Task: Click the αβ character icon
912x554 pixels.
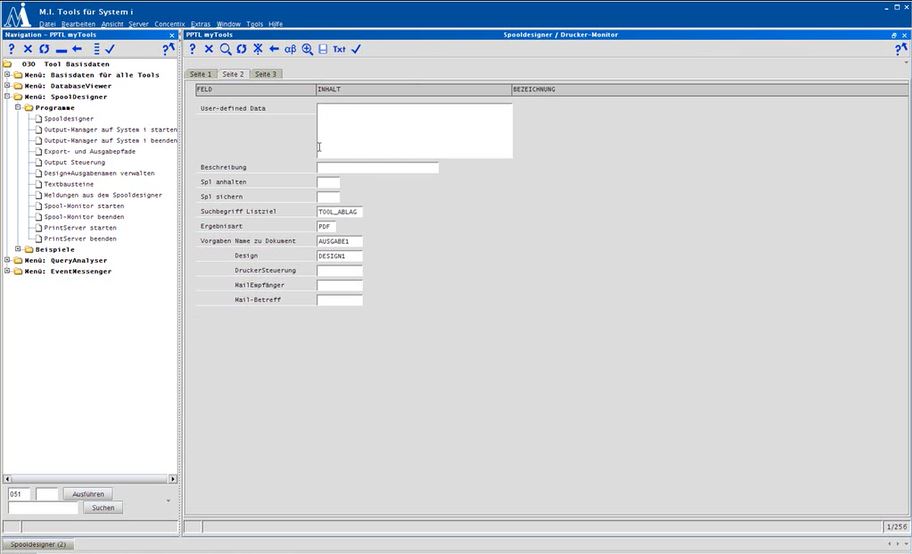Action: [291, 49]
